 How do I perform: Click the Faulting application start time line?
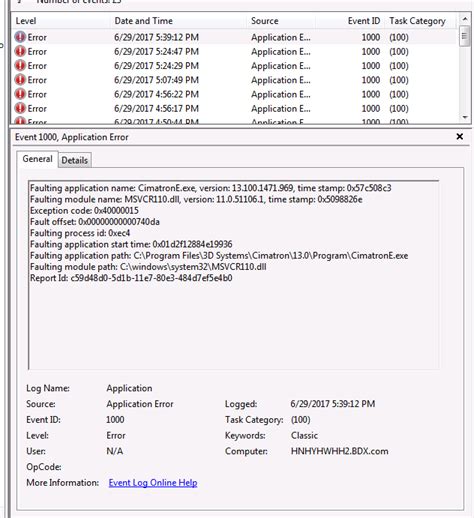click(x=131, y=244)
